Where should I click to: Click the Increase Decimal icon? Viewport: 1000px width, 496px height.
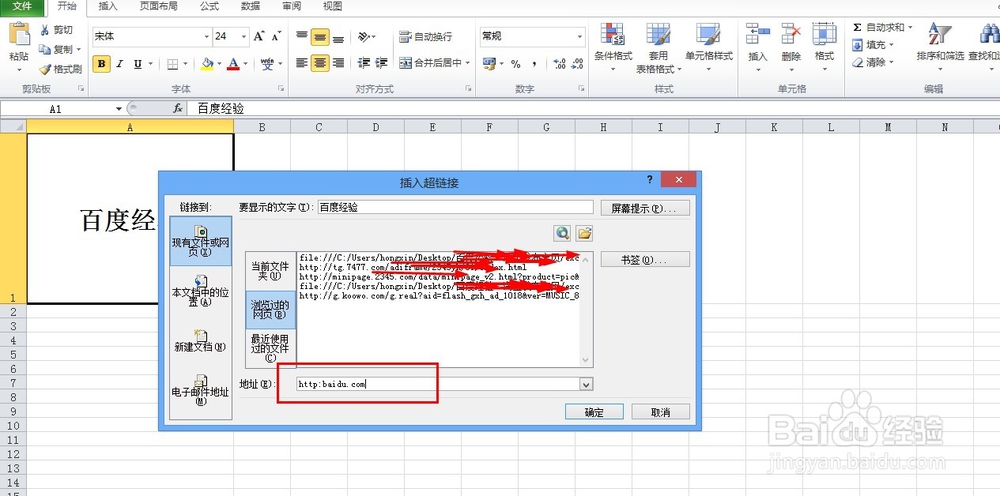coord(559,64)
